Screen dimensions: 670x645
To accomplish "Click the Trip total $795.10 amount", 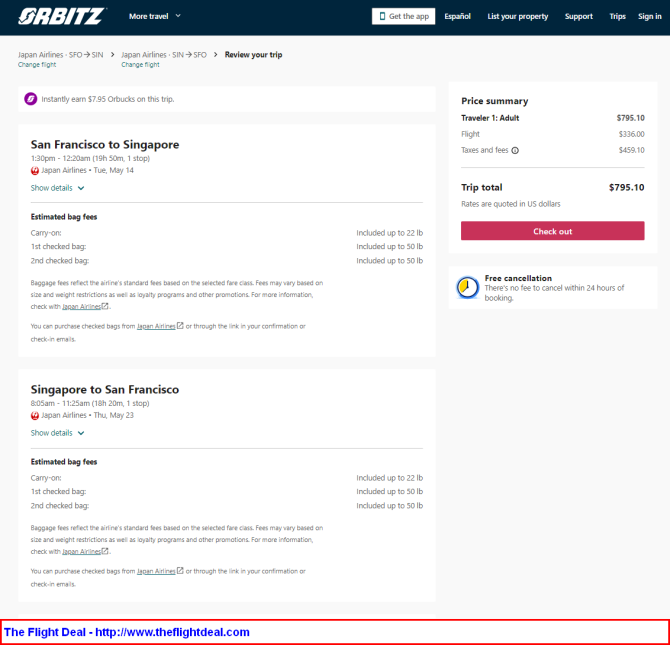I will (x=626, y=187).
